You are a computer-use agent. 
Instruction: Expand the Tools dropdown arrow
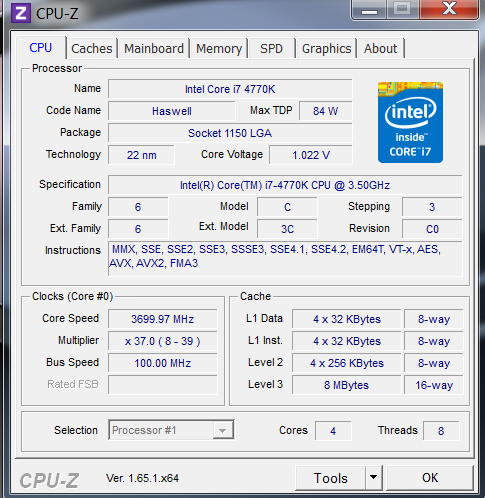click(374, 478)
